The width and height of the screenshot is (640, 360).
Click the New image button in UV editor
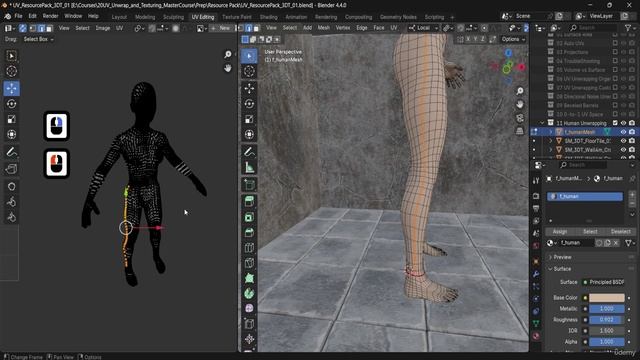coord(221,28)
